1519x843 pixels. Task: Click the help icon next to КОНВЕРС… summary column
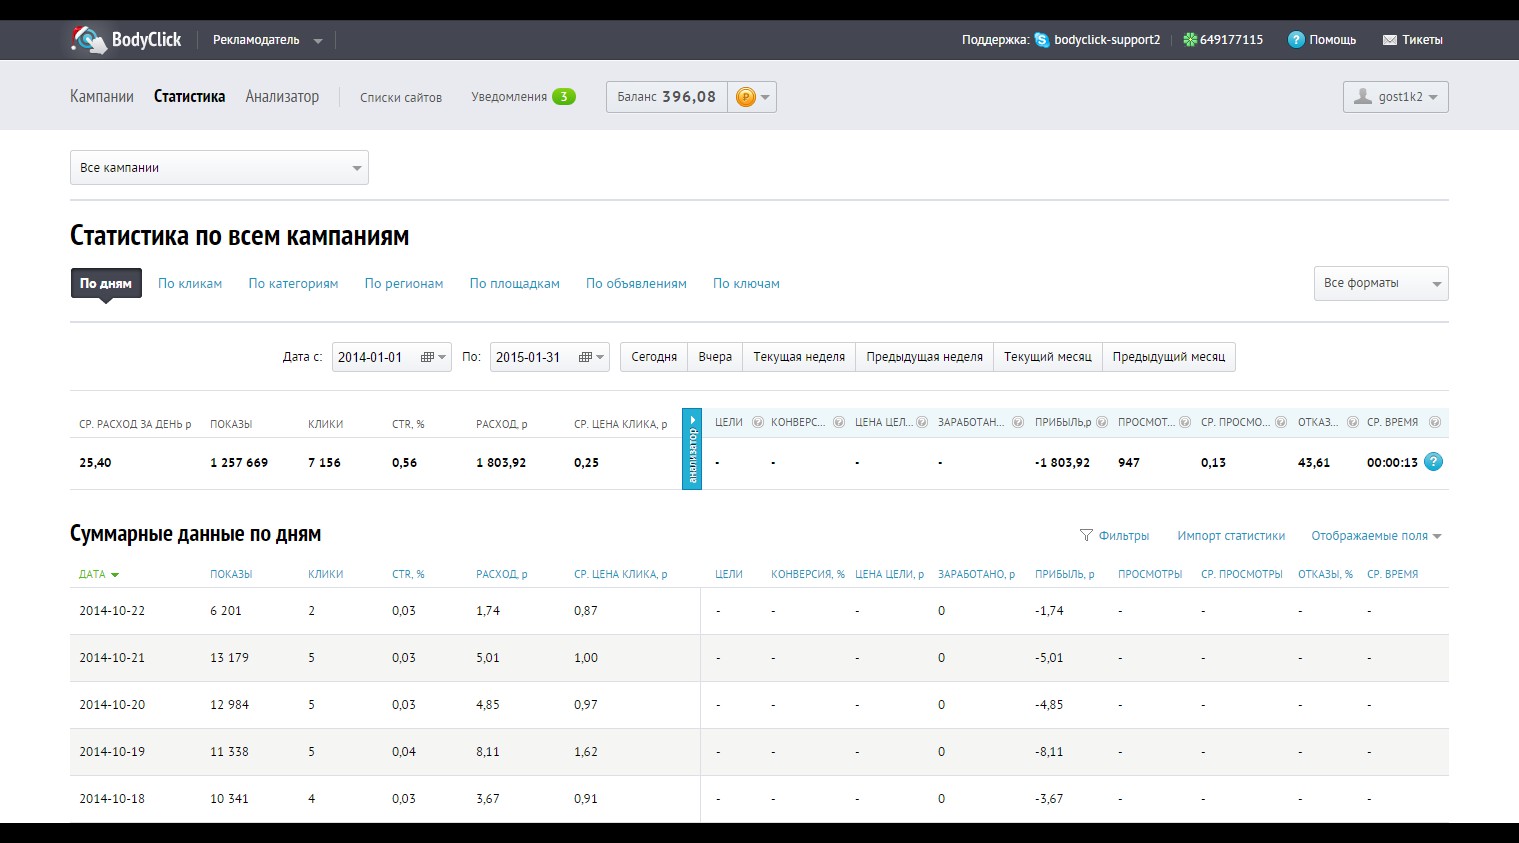[839, 422]
